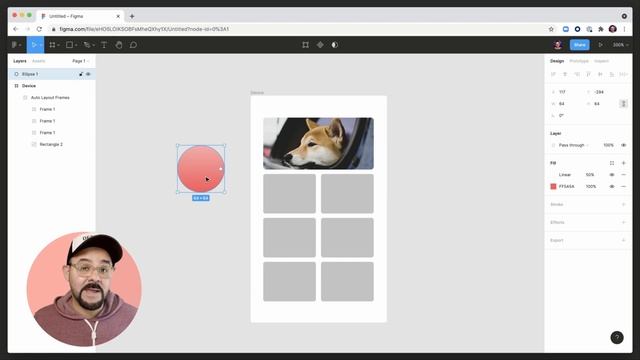This screenshot has width=640, height=360.
Task: Select the Move tool
Action: 33,45
